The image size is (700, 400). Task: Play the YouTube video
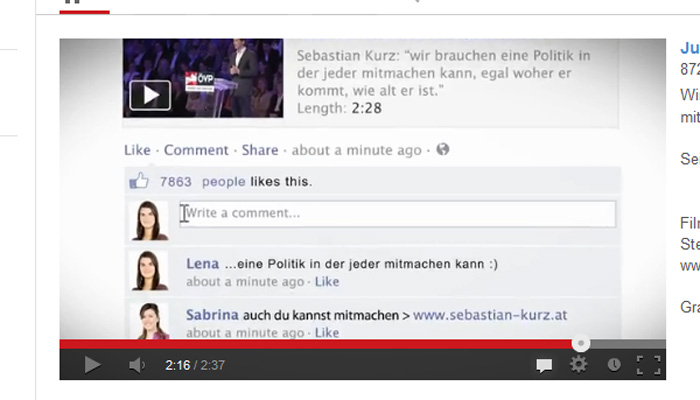click(x=92, y=365)
